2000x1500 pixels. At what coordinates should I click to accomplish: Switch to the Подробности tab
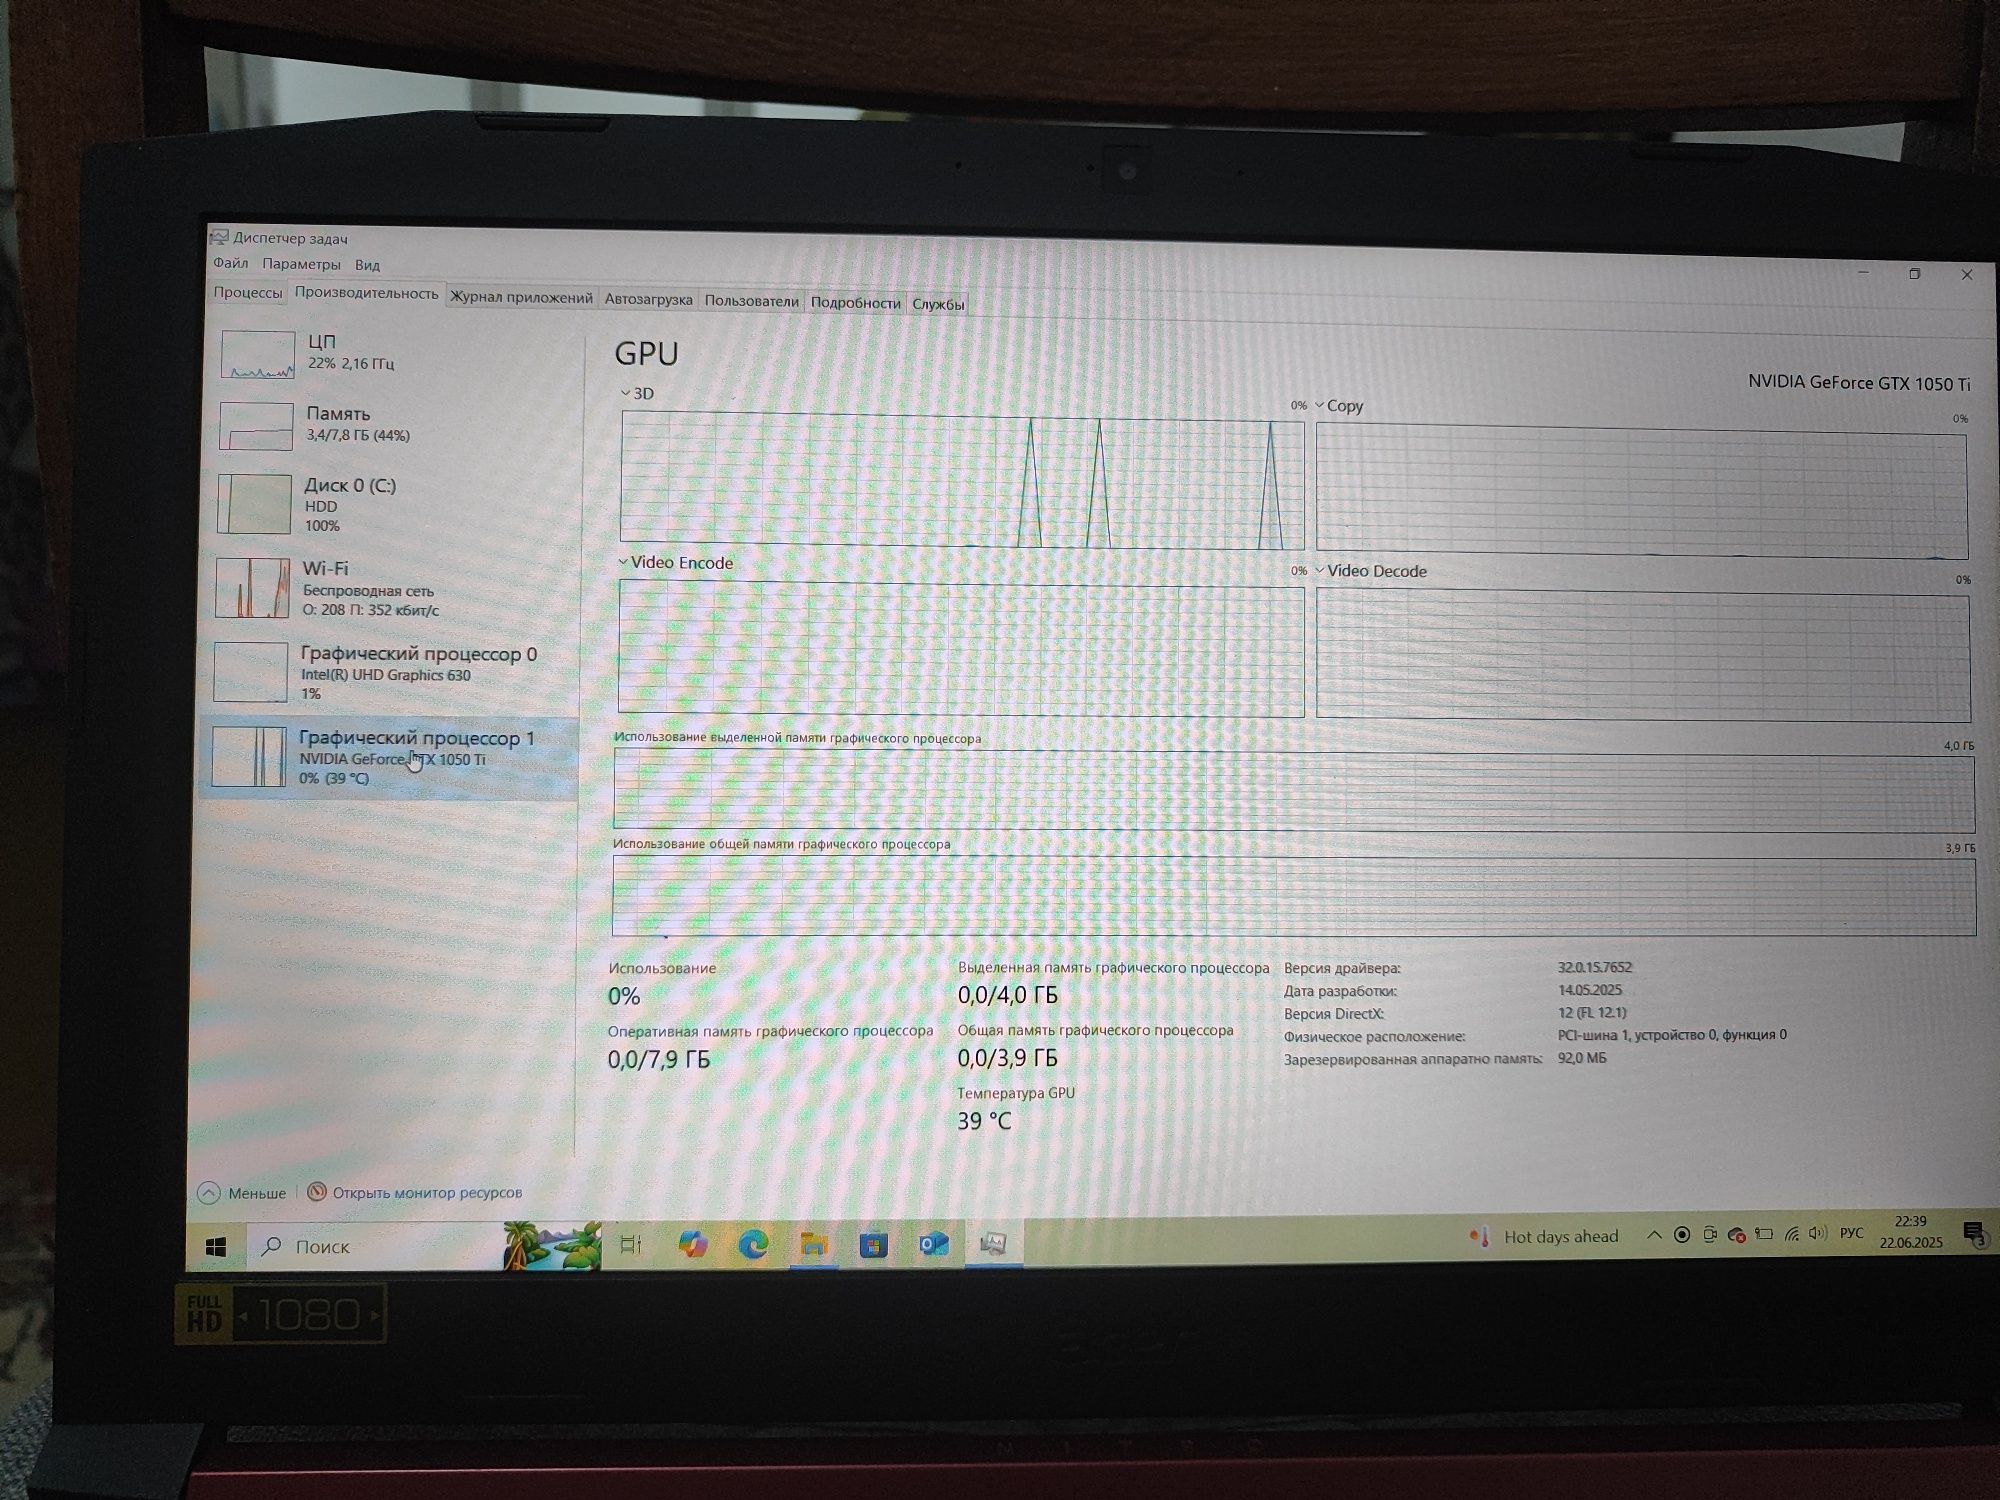click(x=855, y=303)
